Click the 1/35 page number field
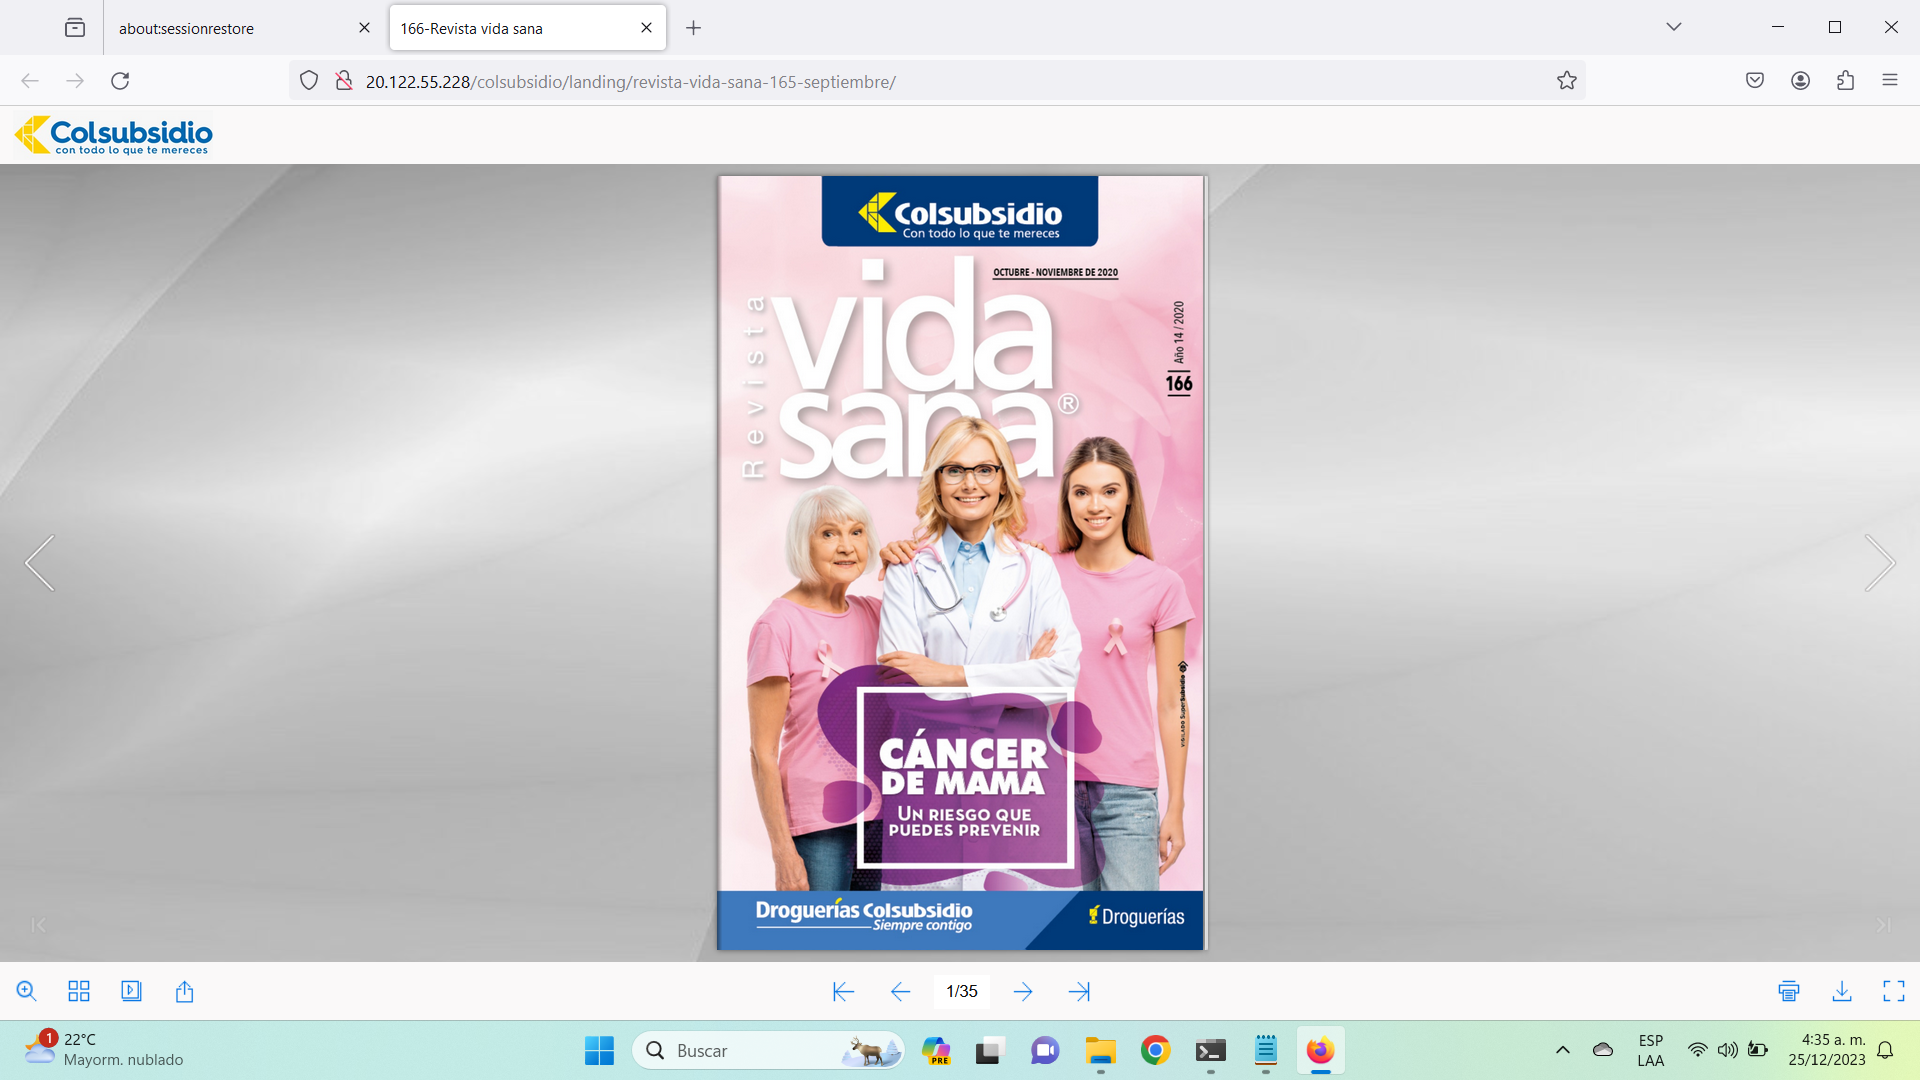This screenshot has height=1080, width=1920. [x=962, y=991]
